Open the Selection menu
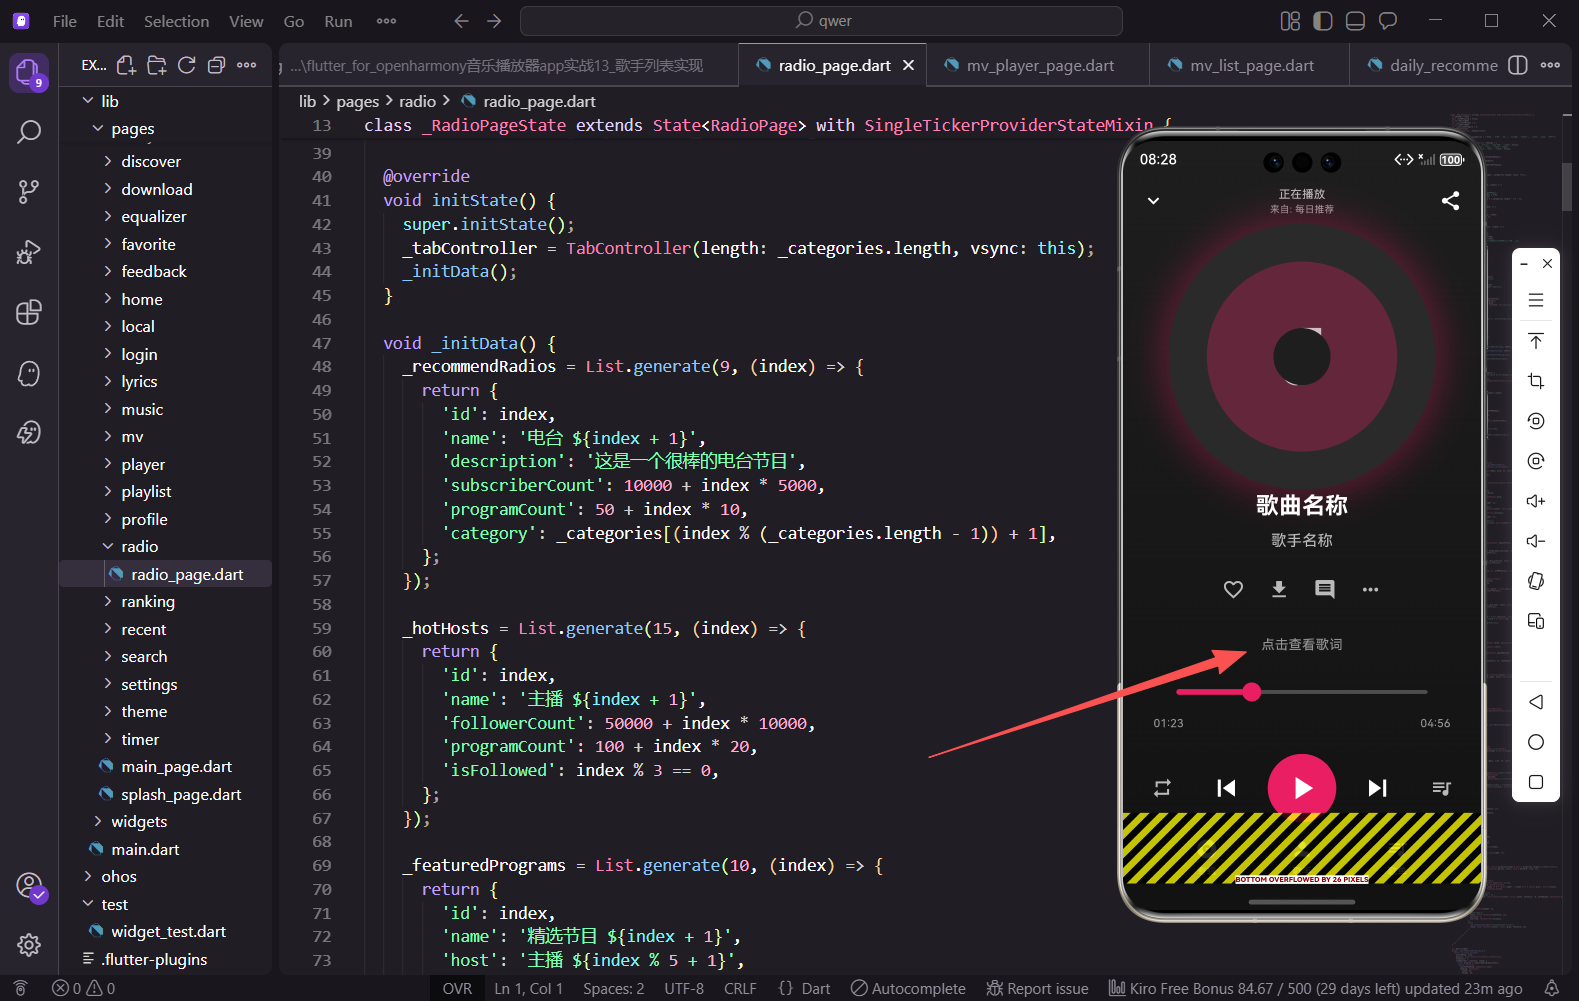 tap(176, 21)
